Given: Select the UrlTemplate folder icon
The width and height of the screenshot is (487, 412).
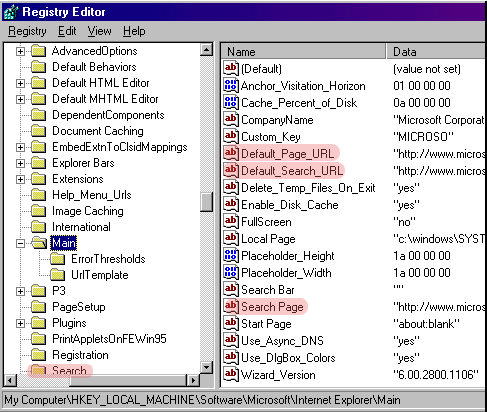Looking at the screenshot, I should 58,275.
